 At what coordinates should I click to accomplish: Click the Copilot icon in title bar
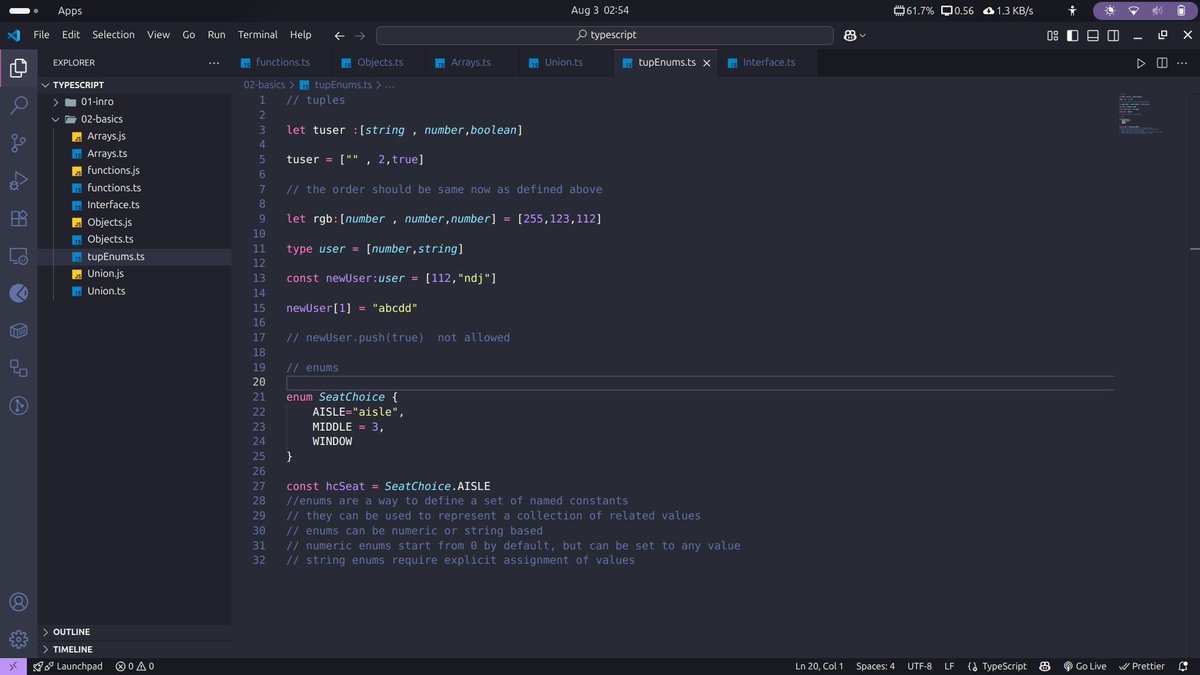849,35
